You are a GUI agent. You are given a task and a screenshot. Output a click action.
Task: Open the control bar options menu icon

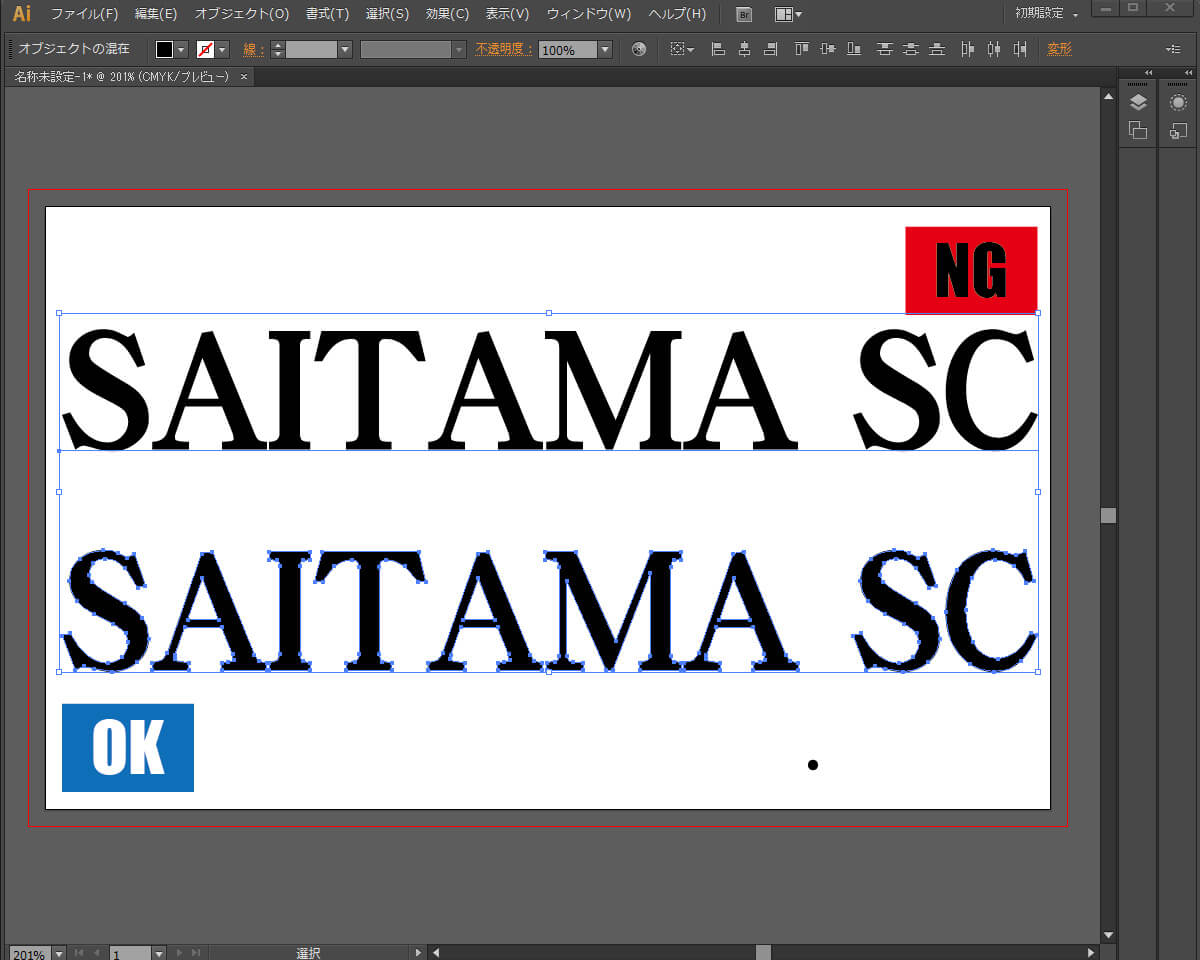pyautogui.click(x=1173, y=49)
